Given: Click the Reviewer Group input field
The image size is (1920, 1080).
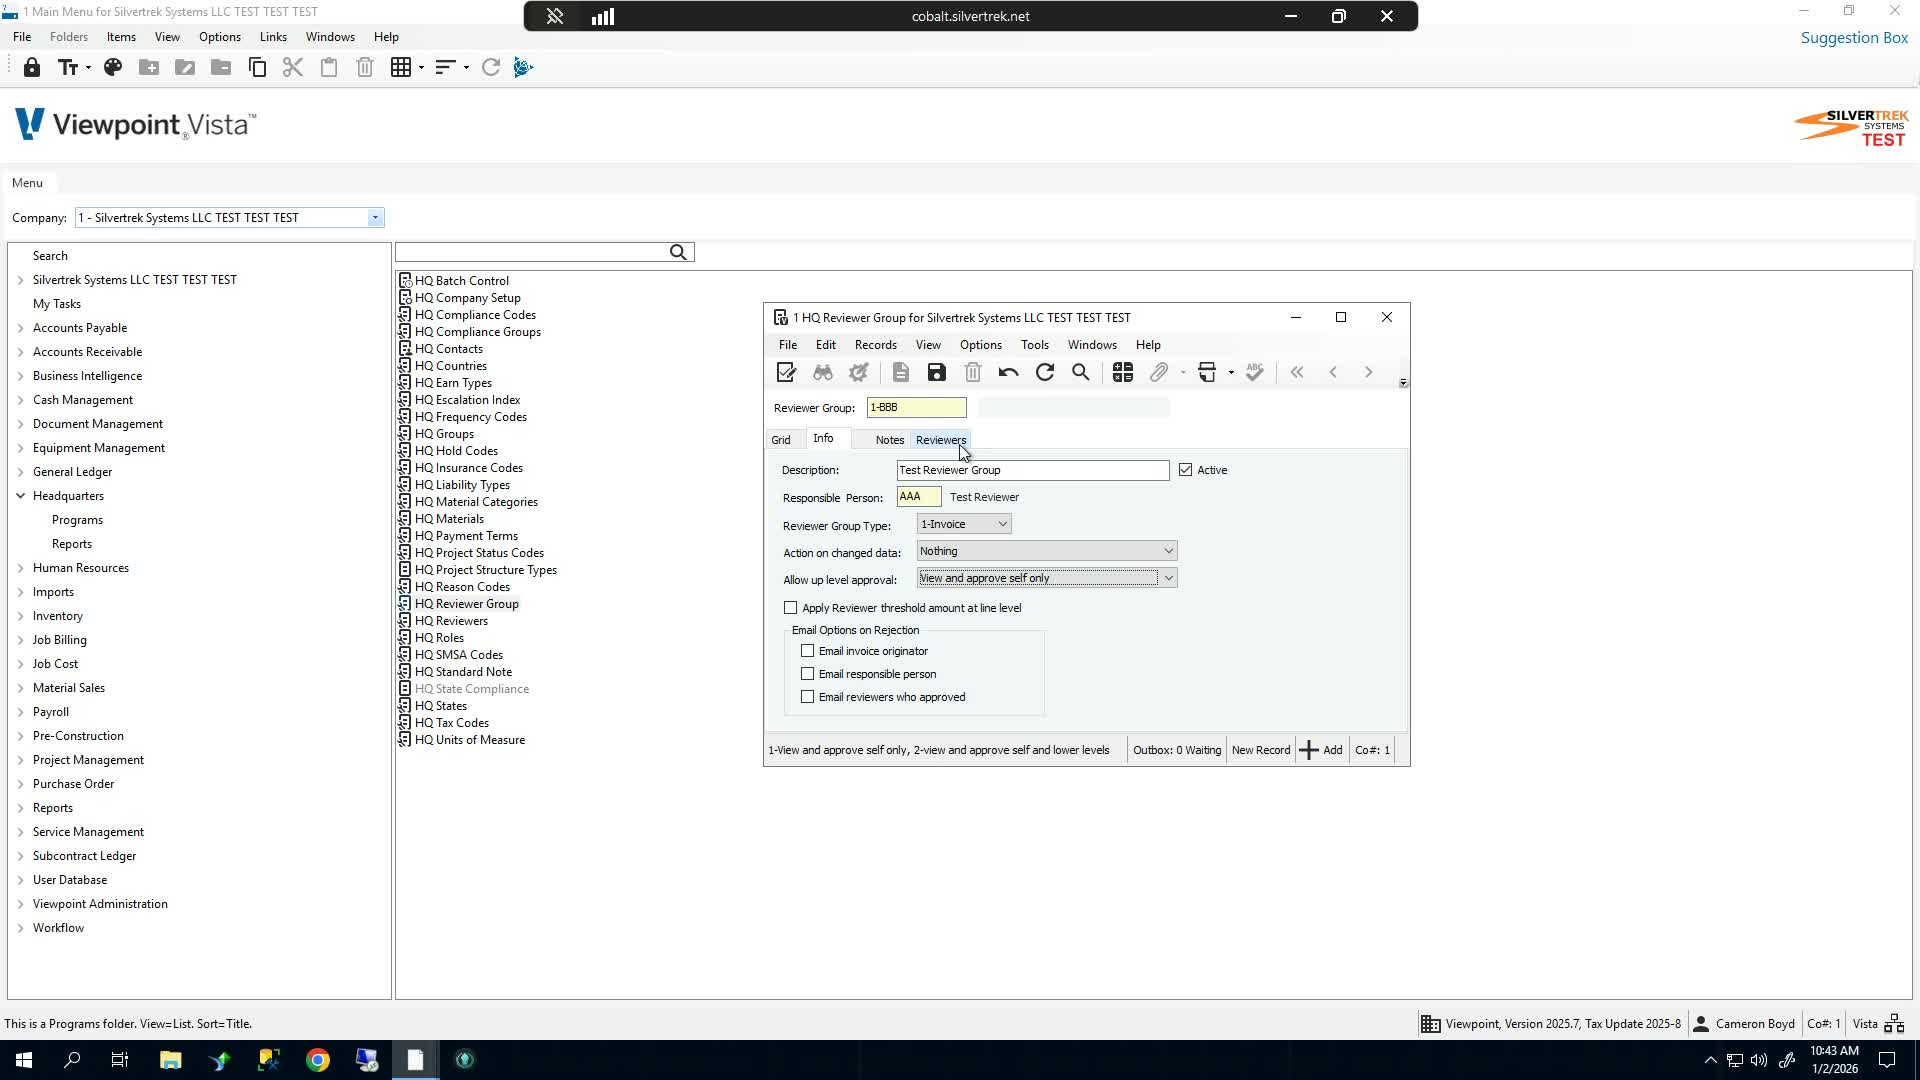Looking at the screenshot, I should pos(917,408).
